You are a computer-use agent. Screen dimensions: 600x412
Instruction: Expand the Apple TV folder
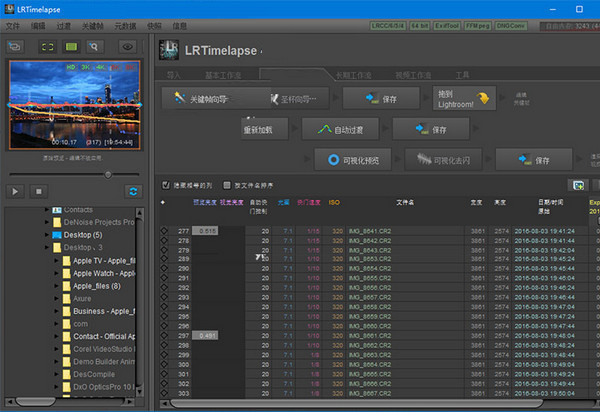[58, 260]
